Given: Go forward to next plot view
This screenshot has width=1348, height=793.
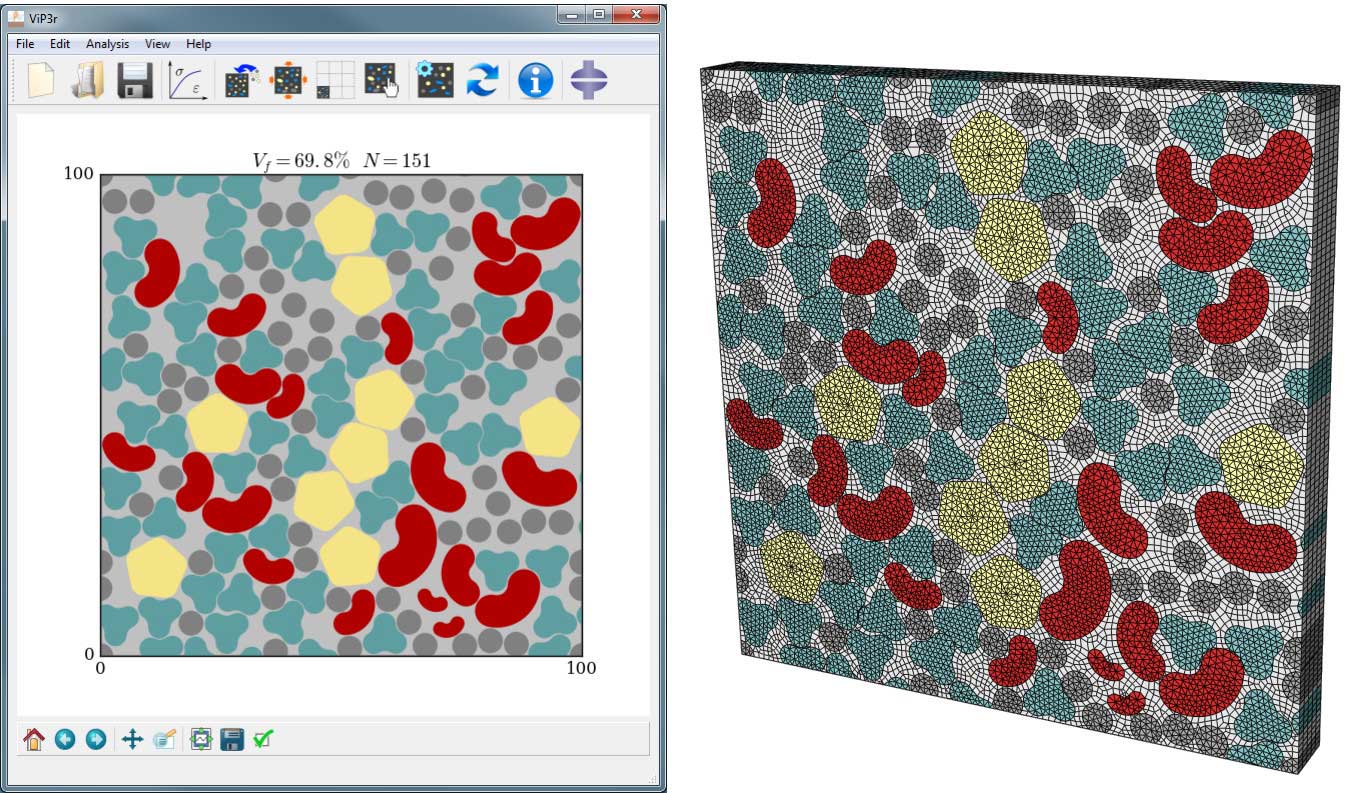Looking at the screenshot, I should pyautogui.click(x=96, y=740).
